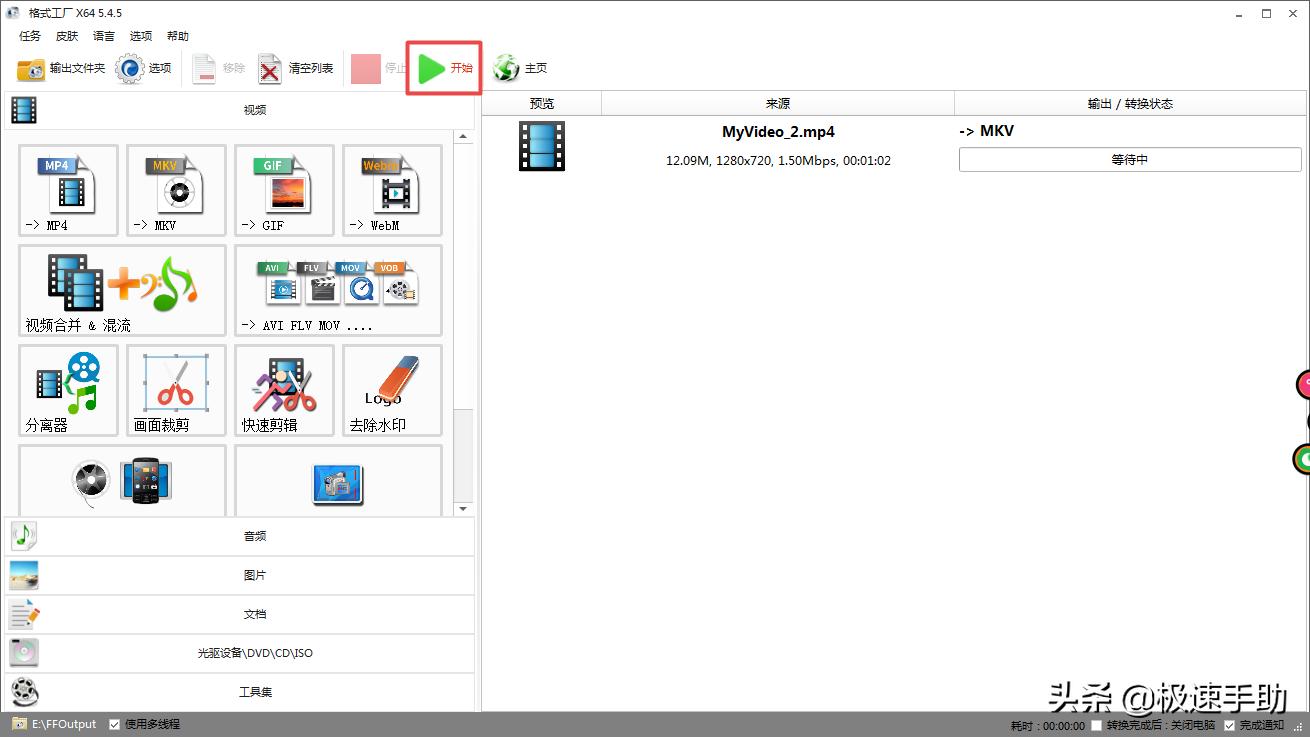Click the -> MKV output format text
1310x737 pixels.
point(987,131)
